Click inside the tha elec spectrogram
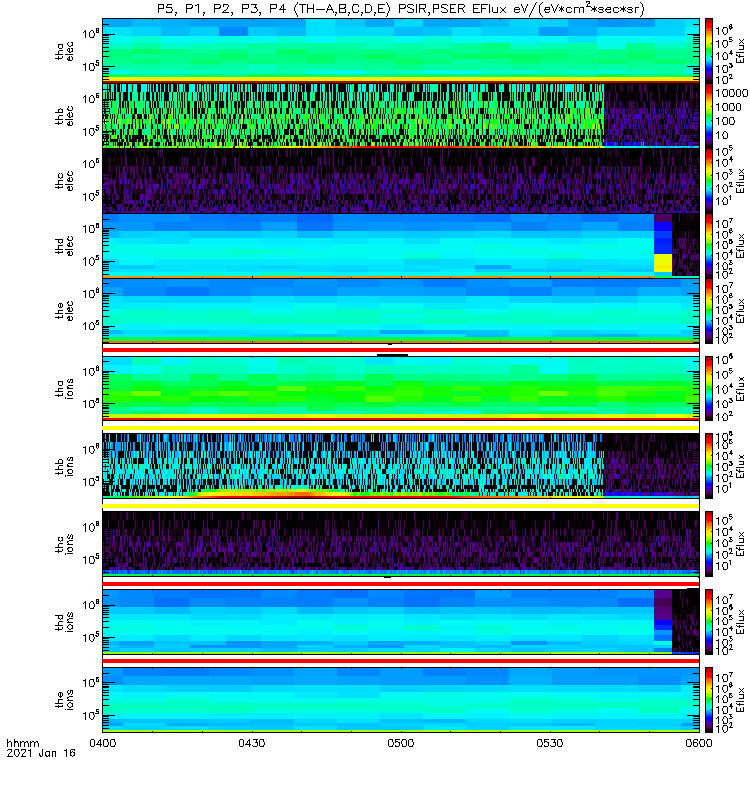 [401, 51]
